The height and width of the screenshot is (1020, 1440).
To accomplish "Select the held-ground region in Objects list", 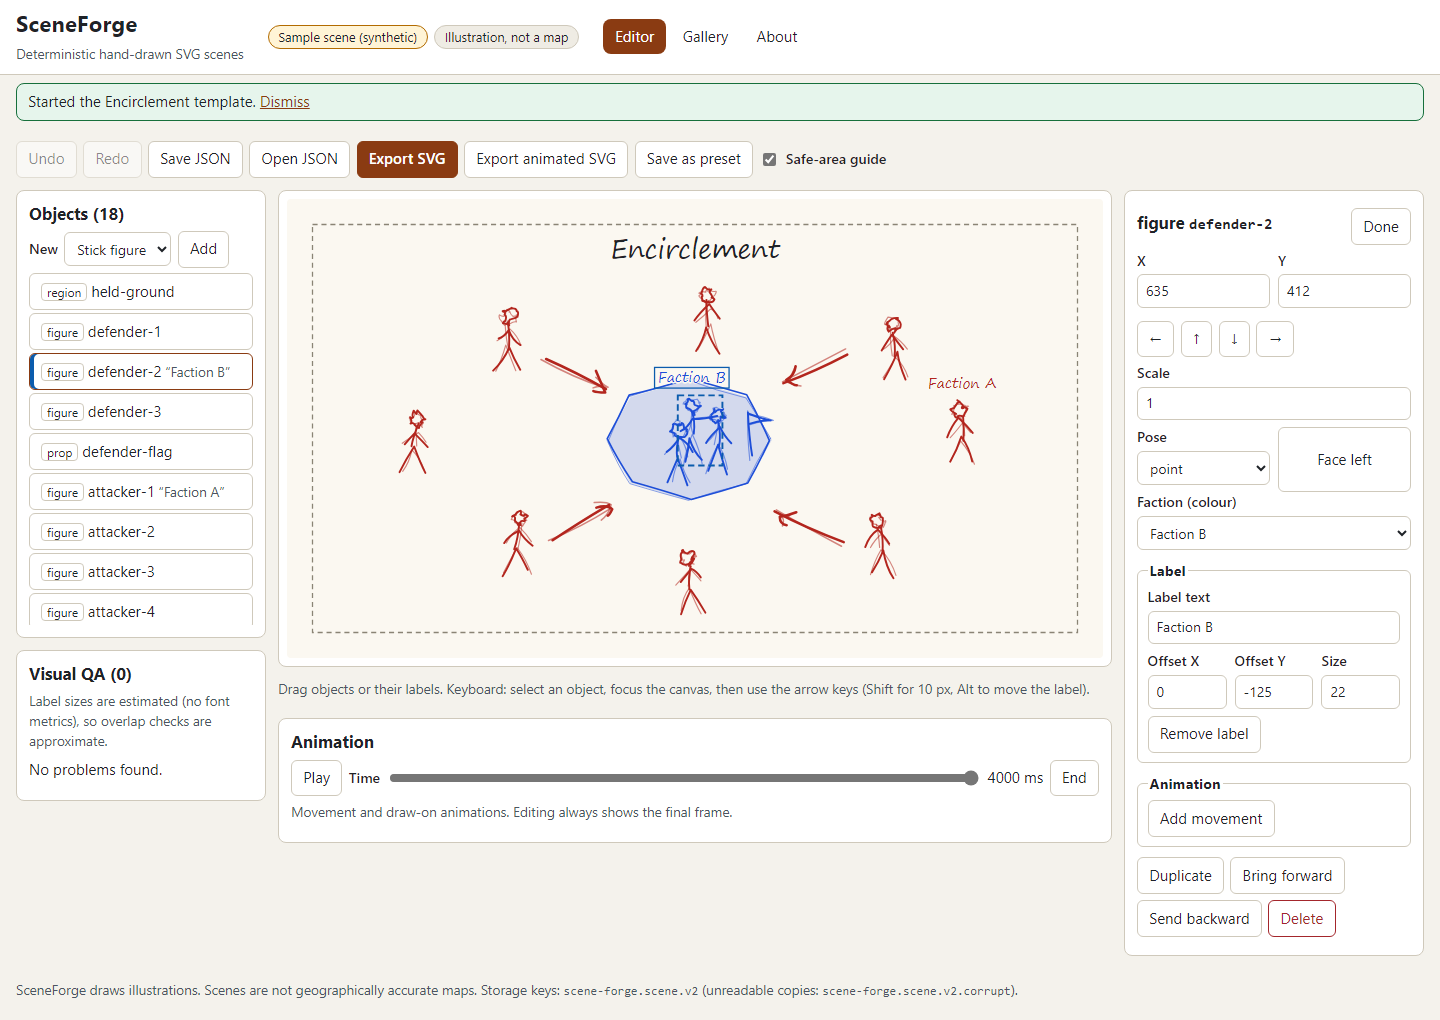I will (141, 292).
